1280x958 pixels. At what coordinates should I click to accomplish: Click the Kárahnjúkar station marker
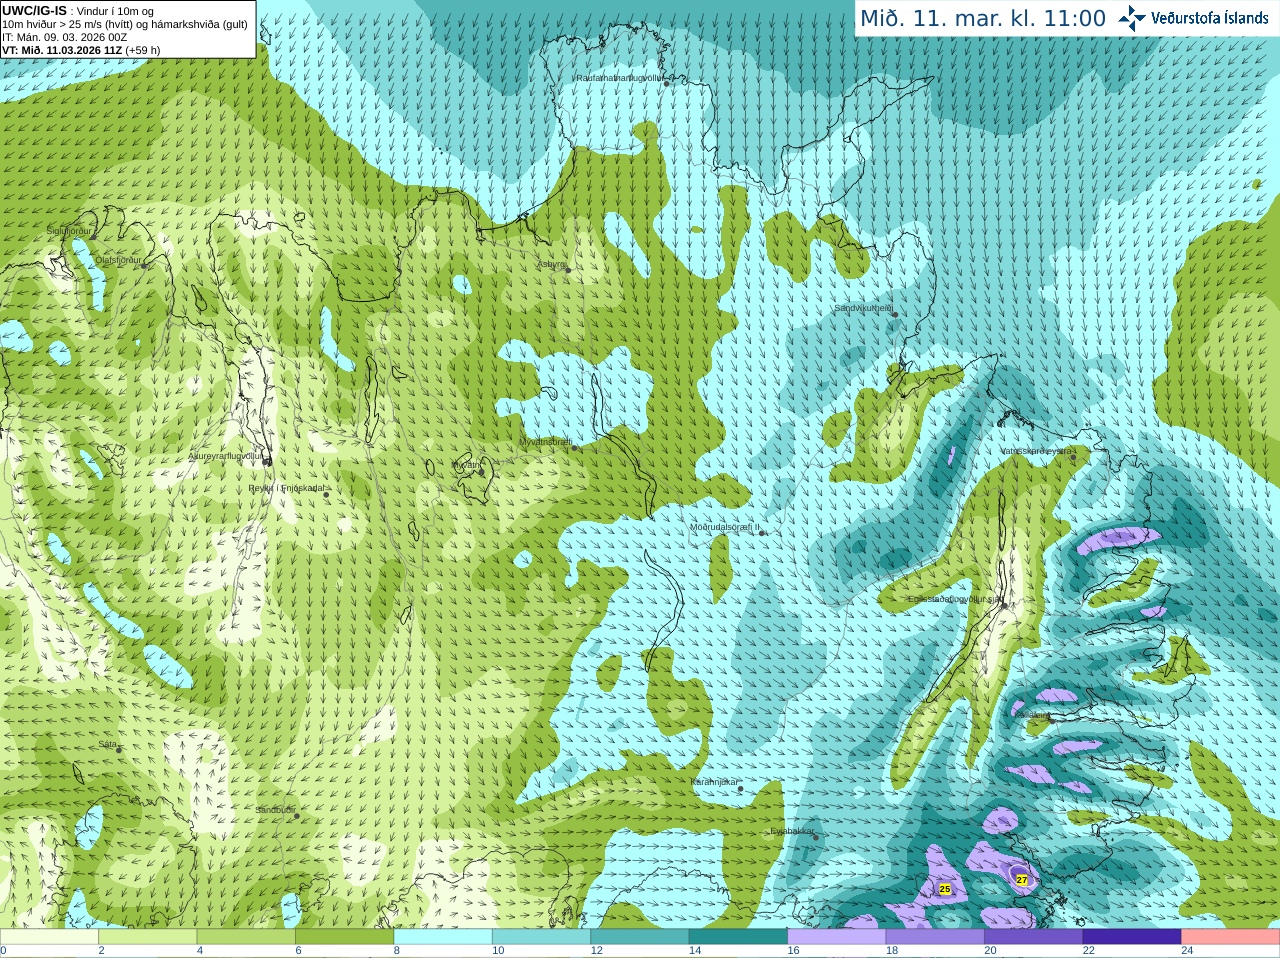pos(740,789)
